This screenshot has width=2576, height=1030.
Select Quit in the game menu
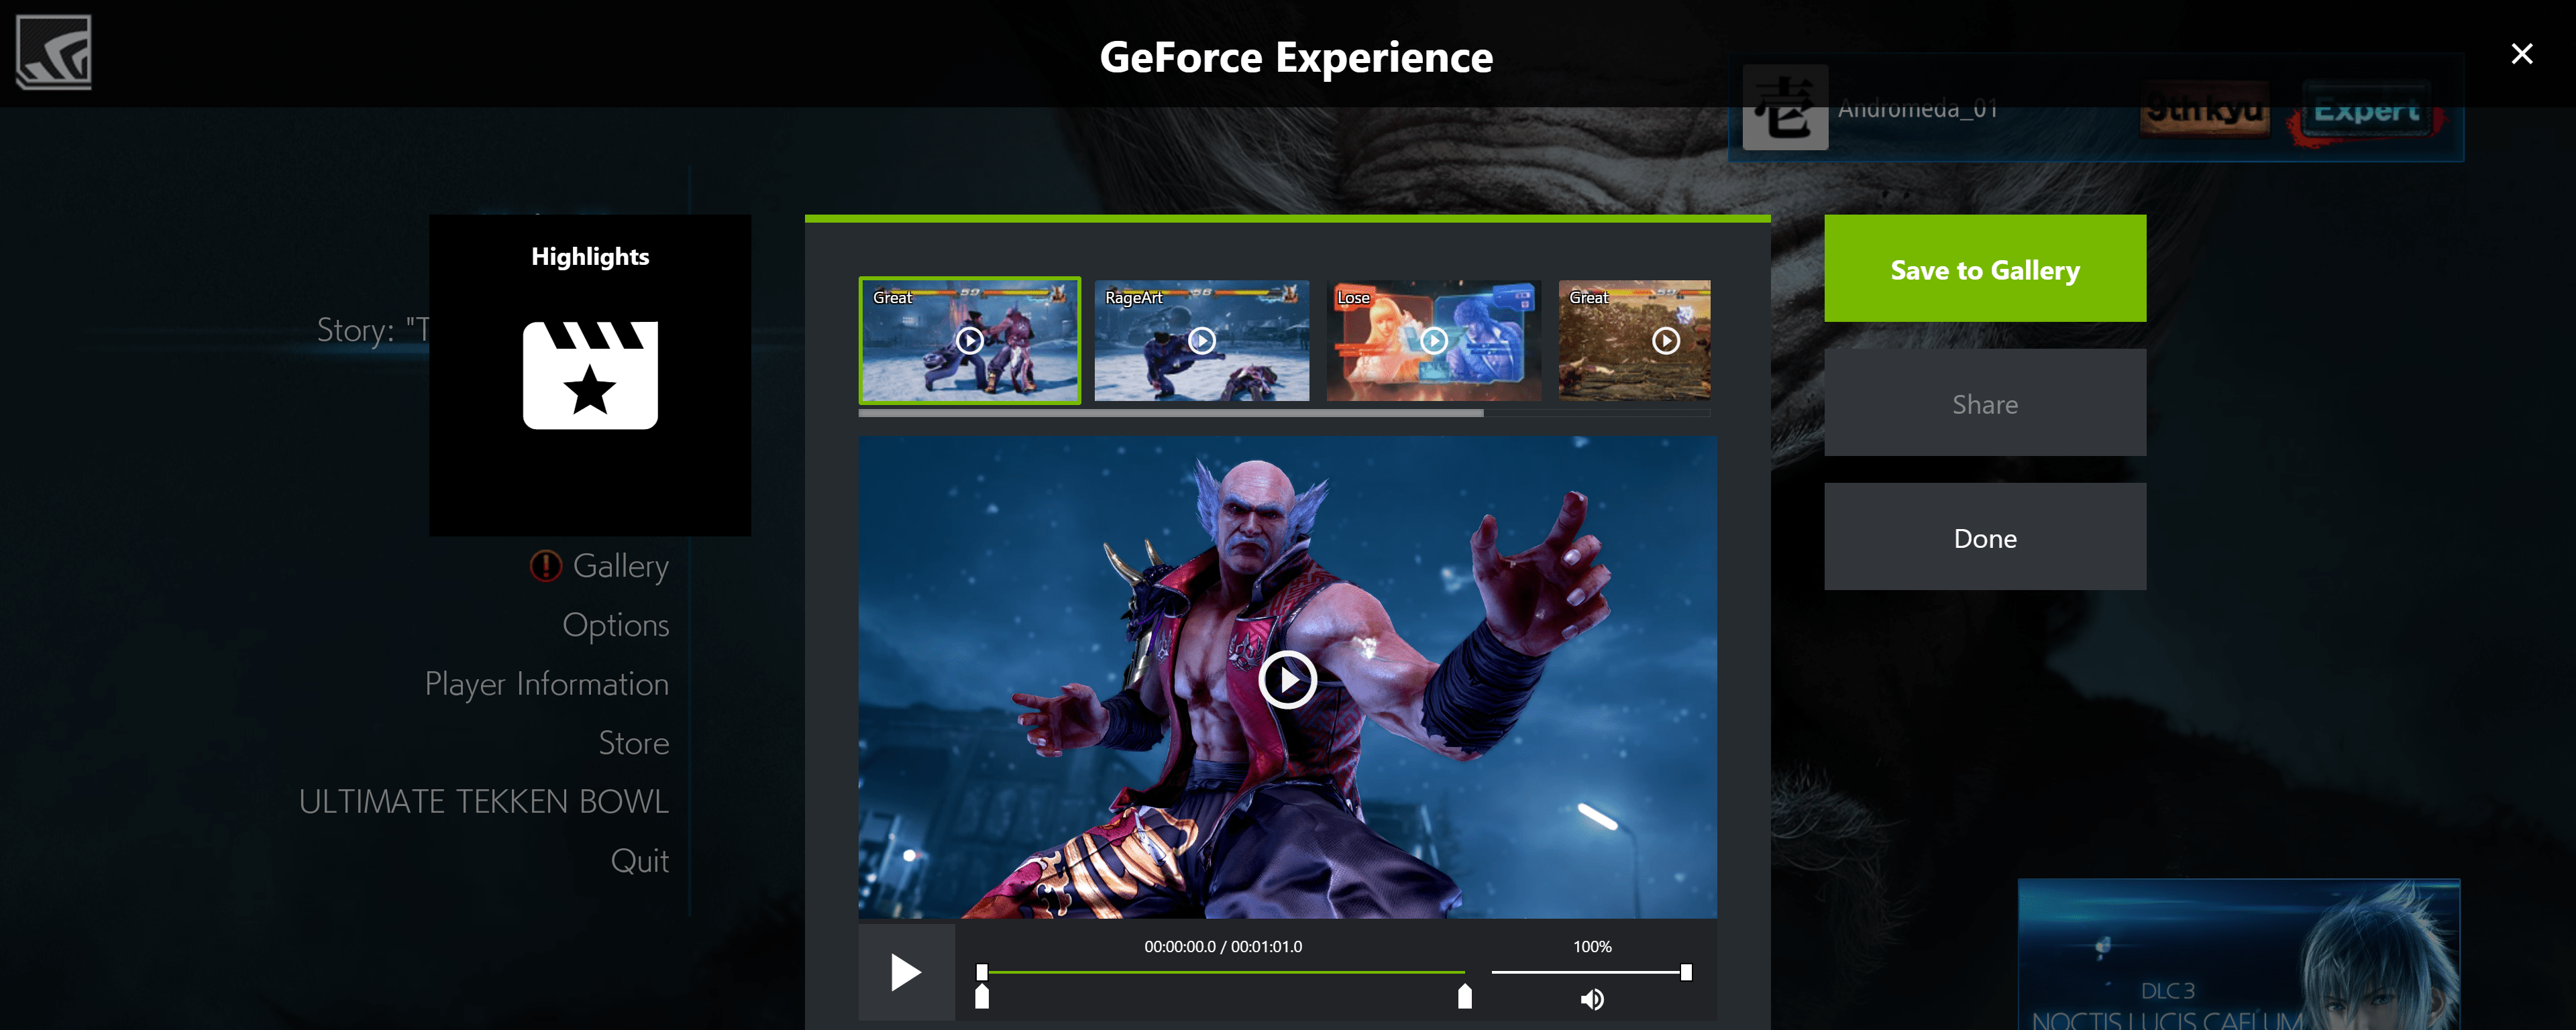(639, 861)
